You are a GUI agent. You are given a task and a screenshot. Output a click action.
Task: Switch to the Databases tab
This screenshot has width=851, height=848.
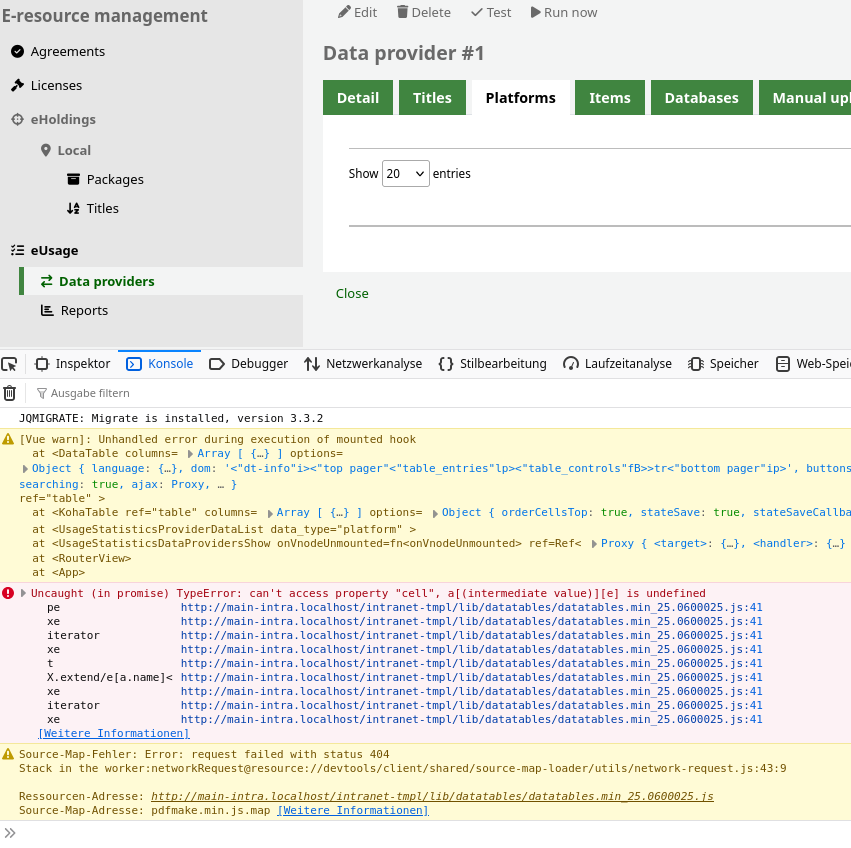tap(701, 97)
